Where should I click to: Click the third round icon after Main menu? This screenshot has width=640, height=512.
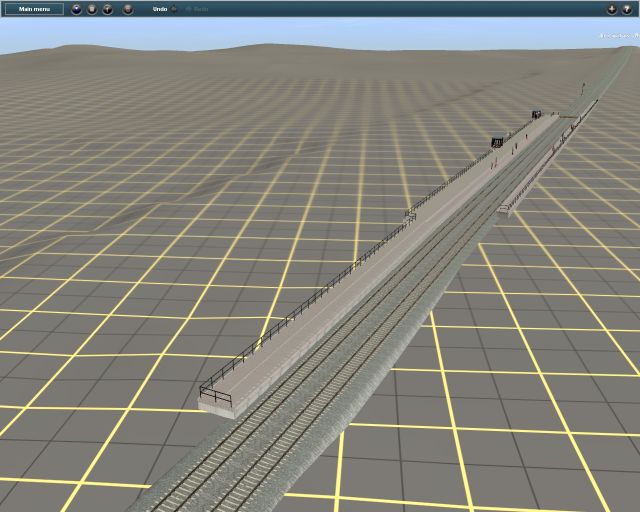click(x=108, y=9)
